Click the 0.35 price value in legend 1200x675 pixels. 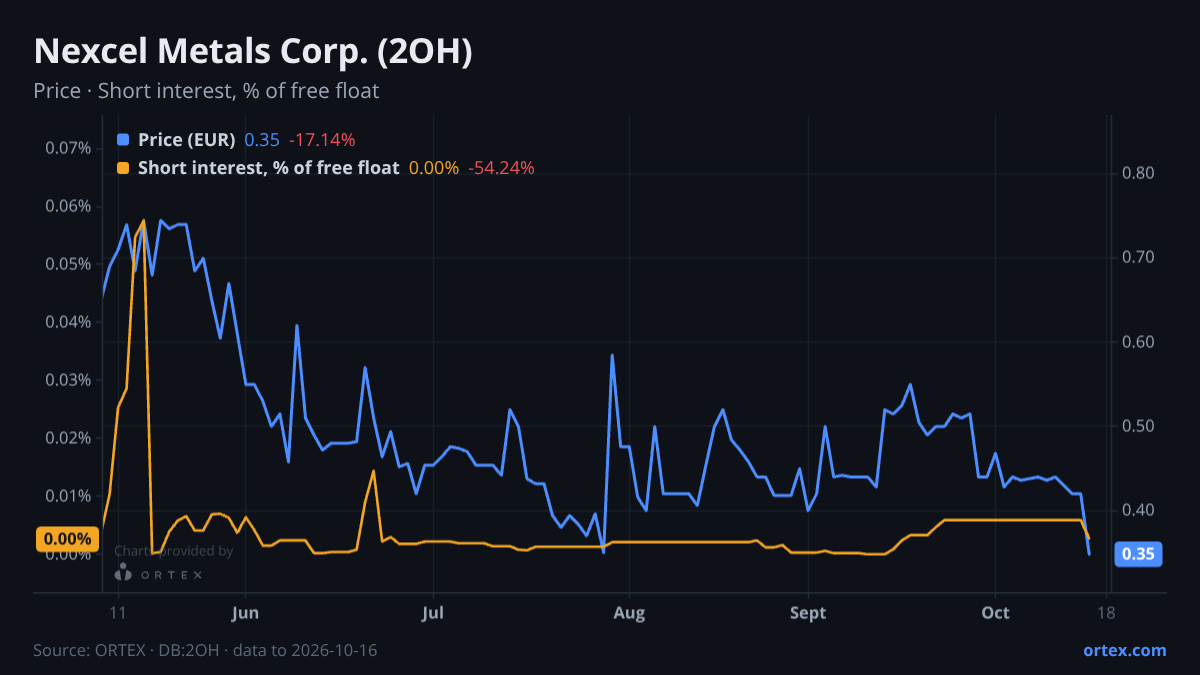coord(262,140)
